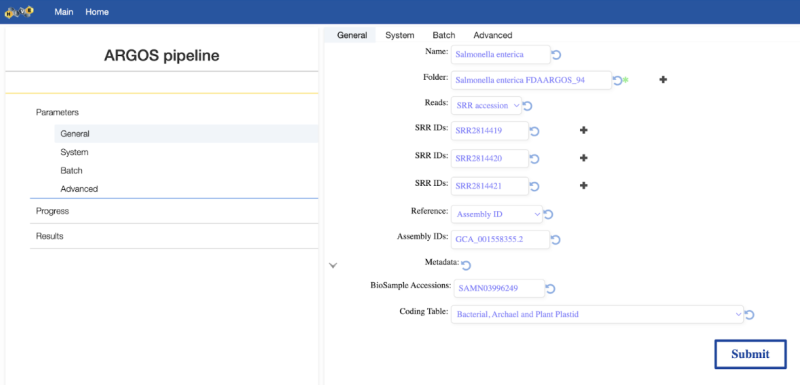The width and height of the screenshot is (800, 389).
Task: Reset the Reference dropdown value
Action: coord(548,214)
